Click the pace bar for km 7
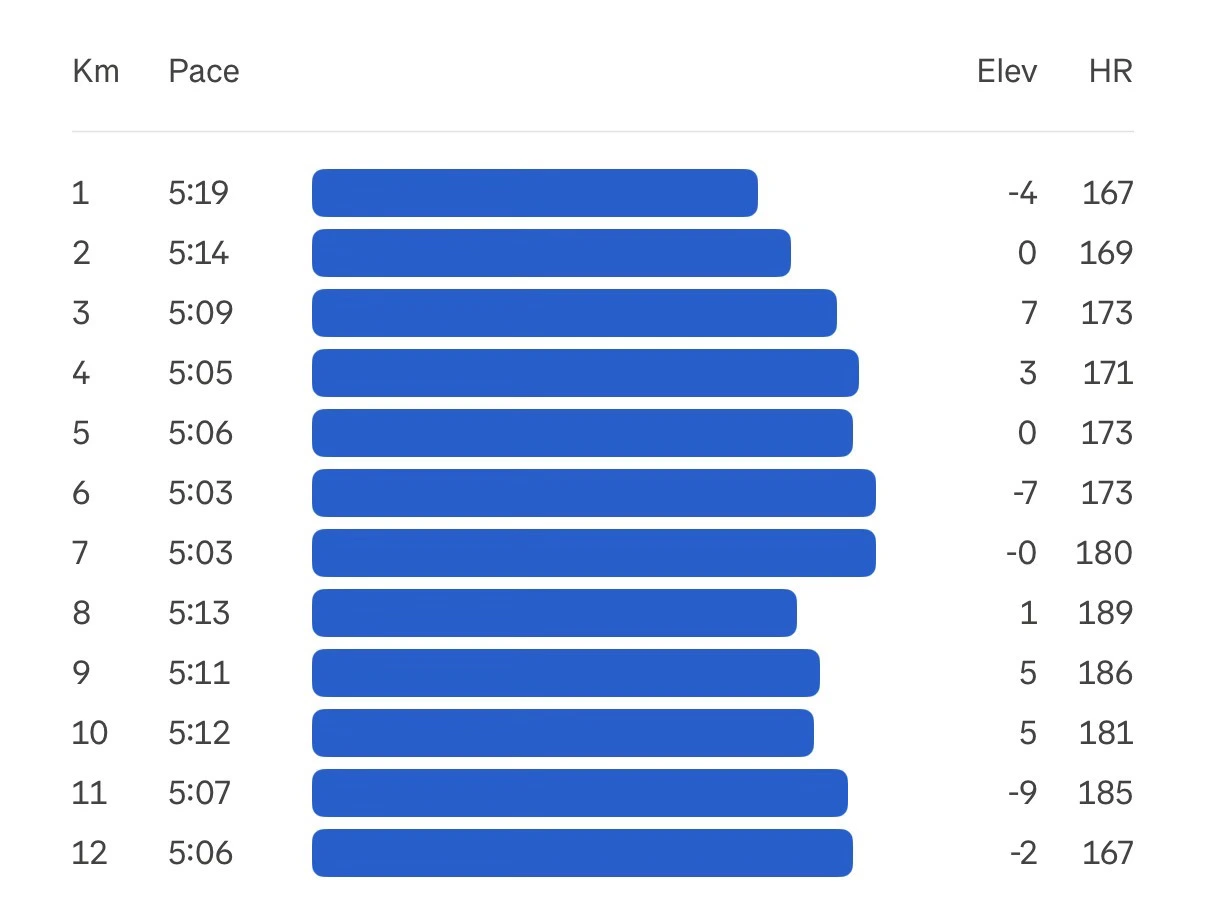1206x917 pixels. pyautogui.click(x=594, y=553)
